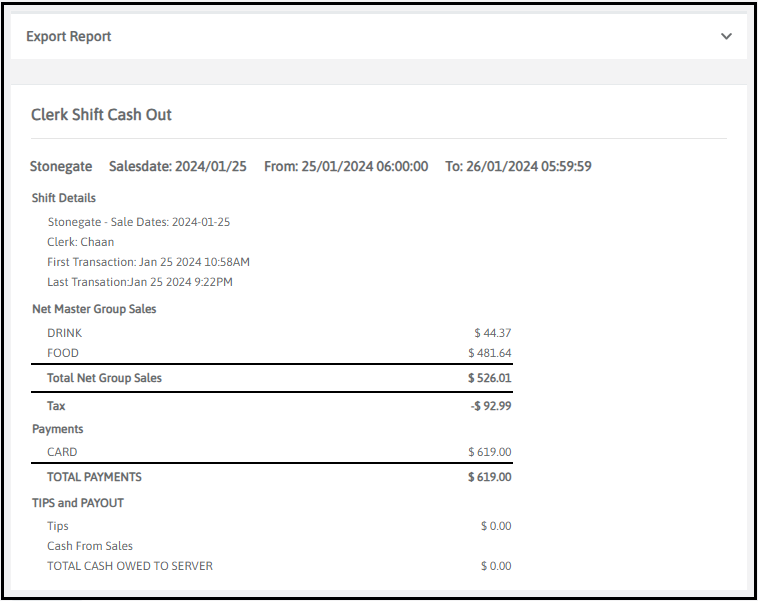Click the Clerk: Chaan line

(x=81, y=242)
